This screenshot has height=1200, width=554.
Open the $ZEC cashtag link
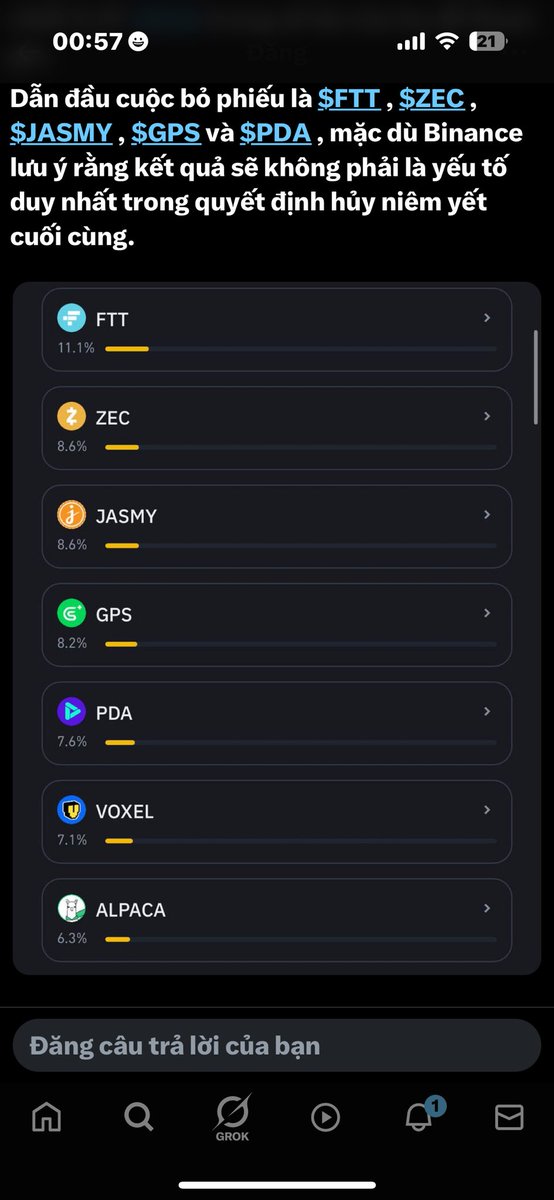click(431, 99)
